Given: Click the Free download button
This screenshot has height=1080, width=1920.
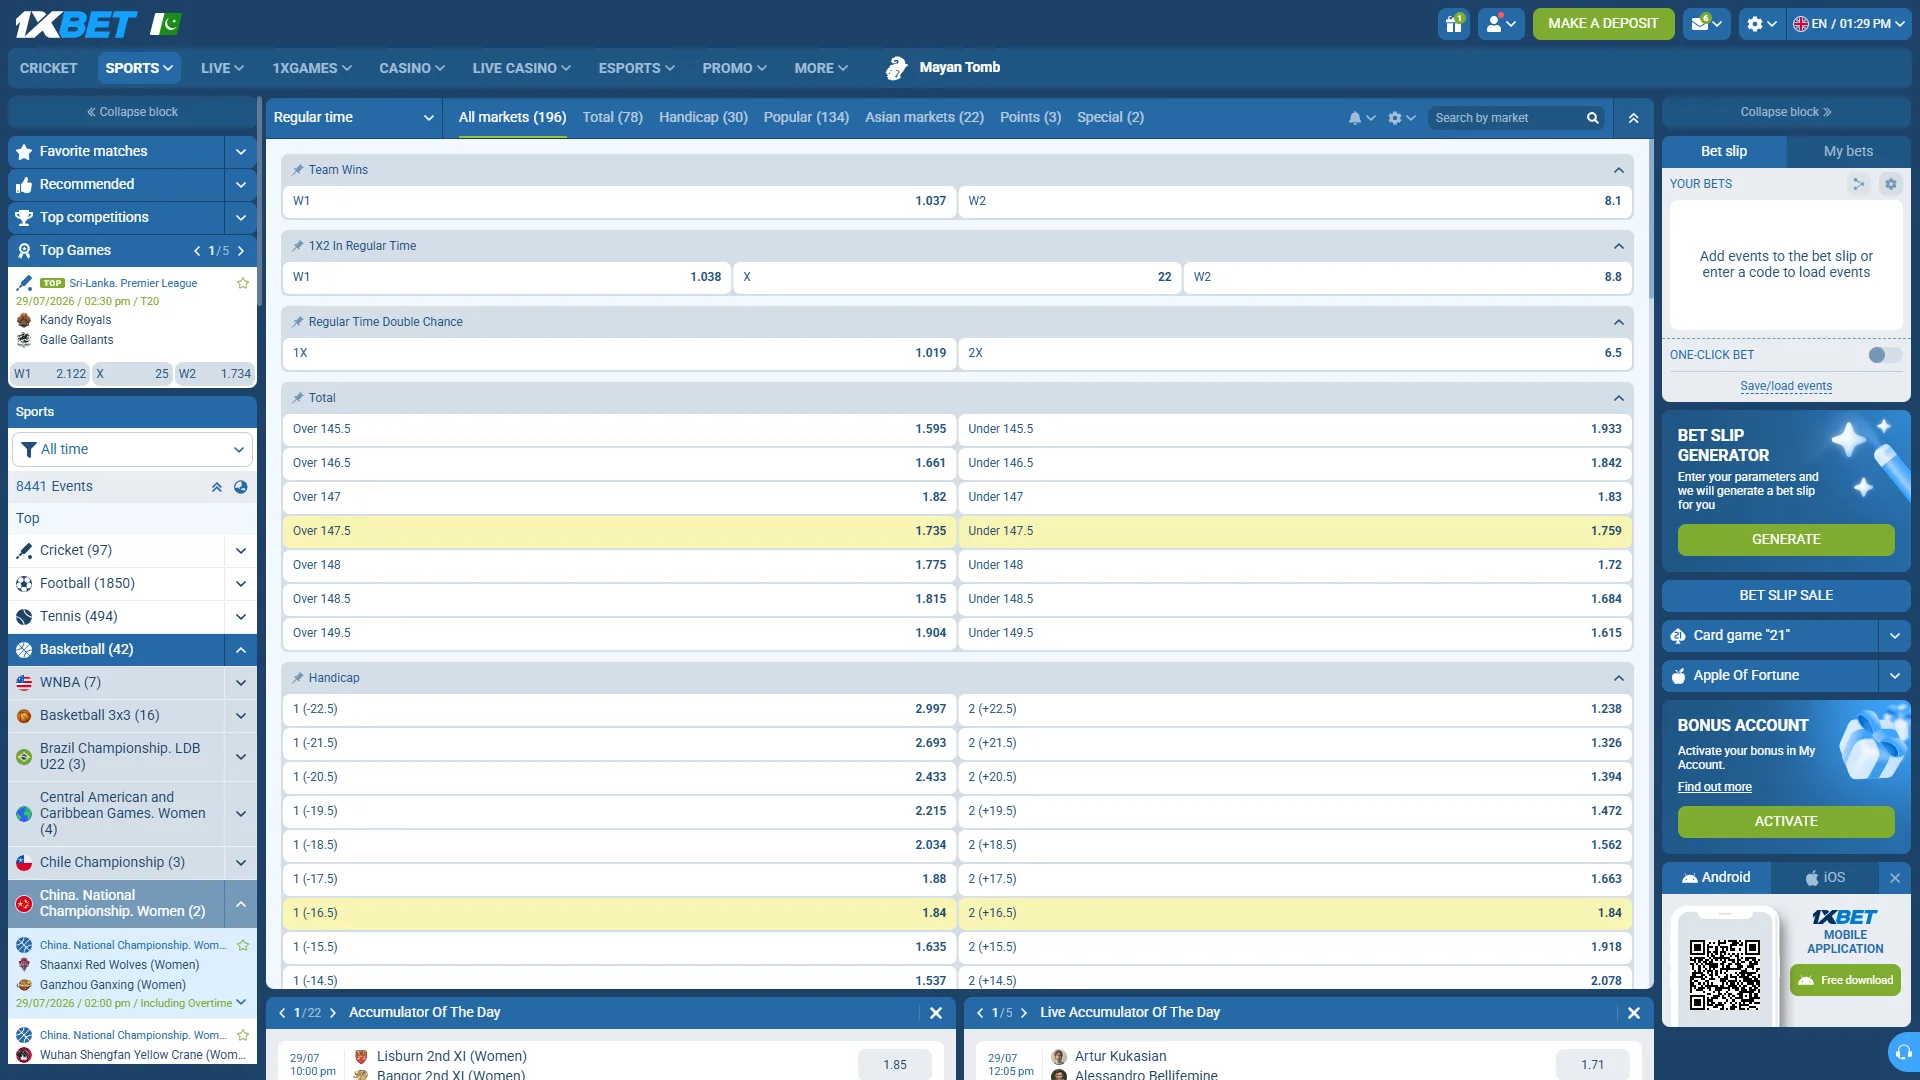Looking at the screenshot, I should (x=1845, y=981).
